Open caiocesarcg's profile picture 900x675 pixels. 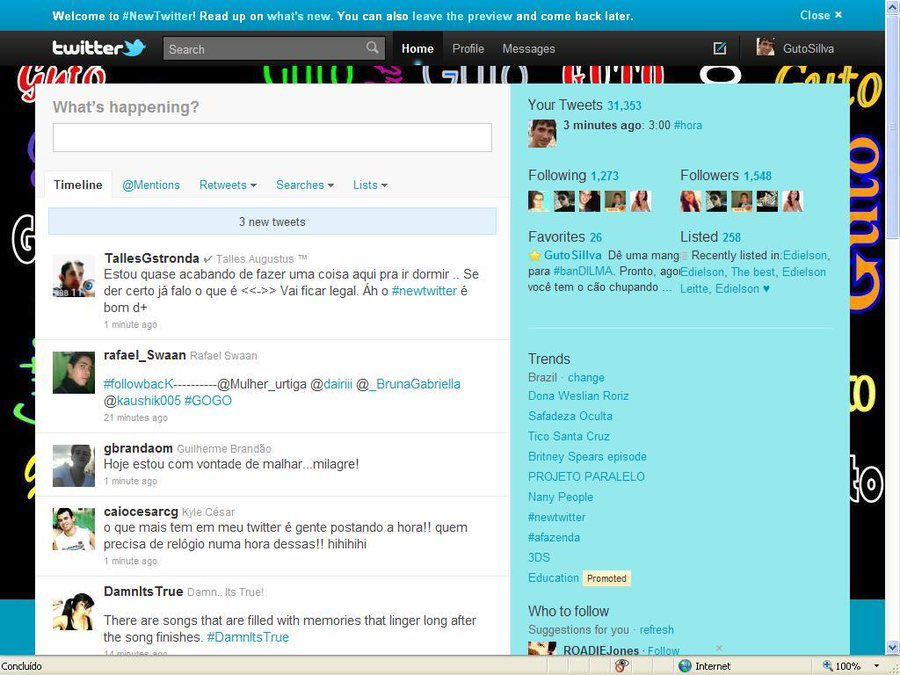click(73, 529)
